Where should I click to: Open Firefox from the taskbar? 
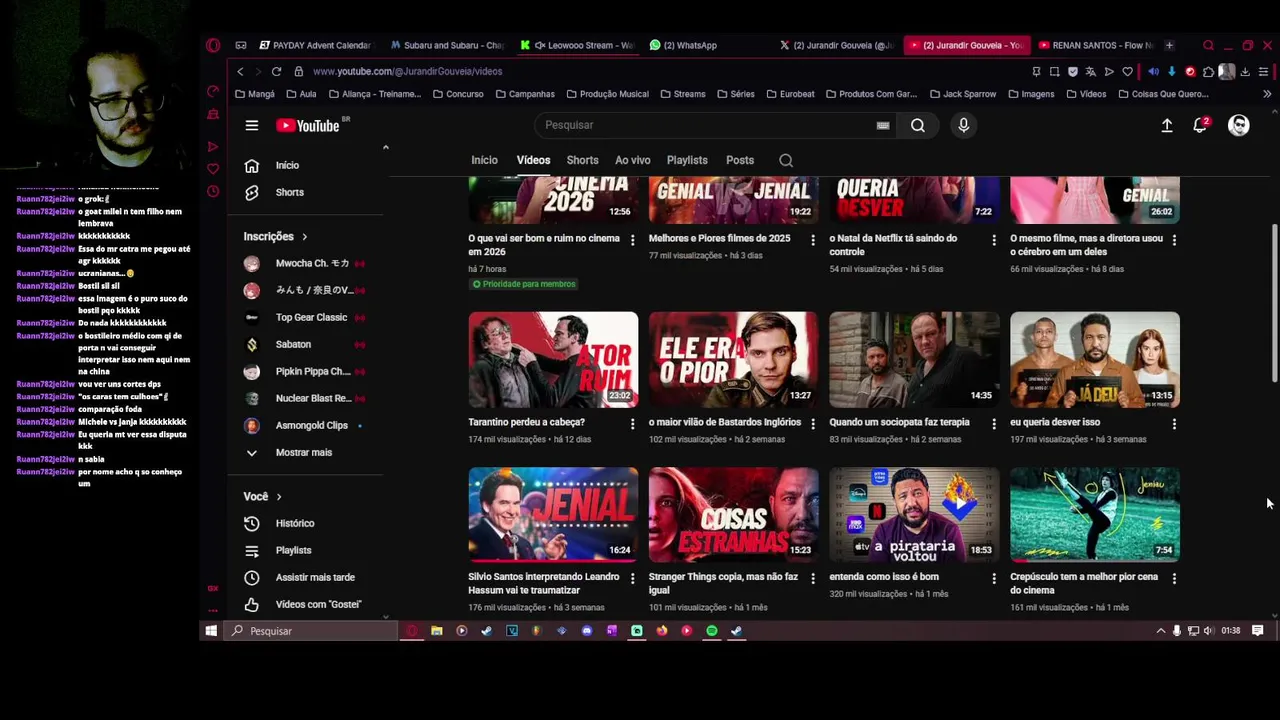pyautogui.click(x=661, y=631)
